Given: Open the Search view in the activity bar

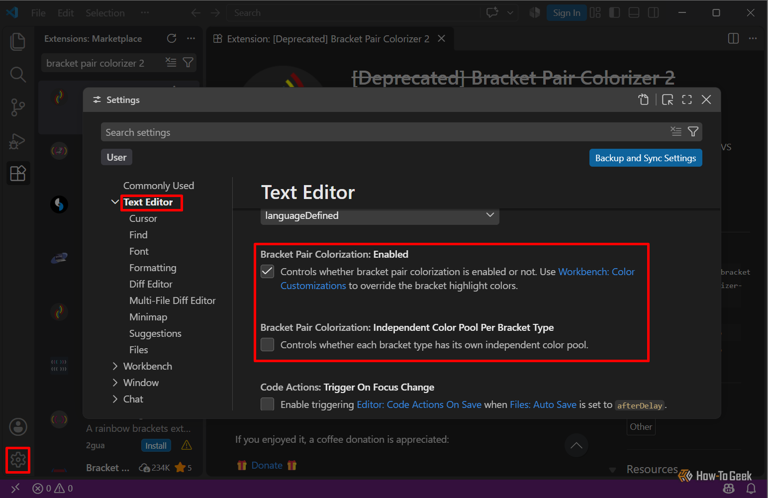Looking at the screenshot, I should (x=18, y=74).
